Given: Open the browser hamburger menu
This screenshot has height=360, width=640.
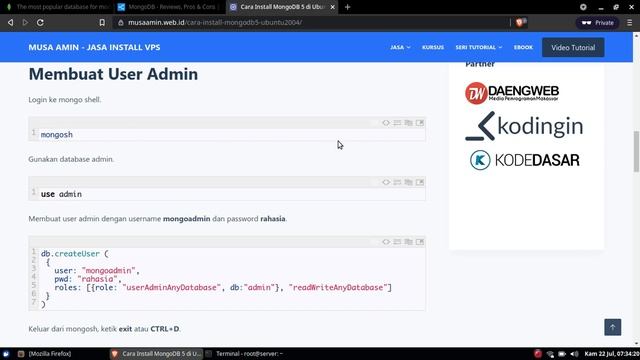Looking at the screenshot, I should [x=630, y=23].
